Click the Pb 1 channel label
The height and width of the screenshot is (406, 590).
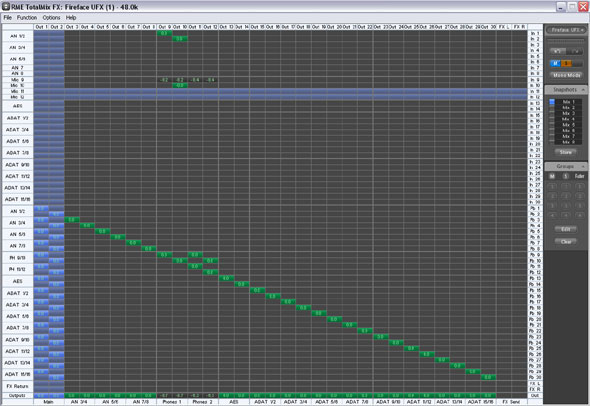[x=535, y=208]
